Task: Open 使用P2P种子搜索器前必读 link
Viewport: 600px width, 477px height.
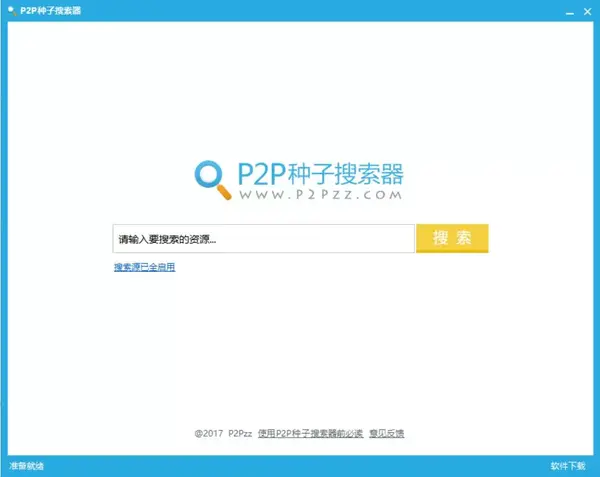Action: (x=310, y=433)
